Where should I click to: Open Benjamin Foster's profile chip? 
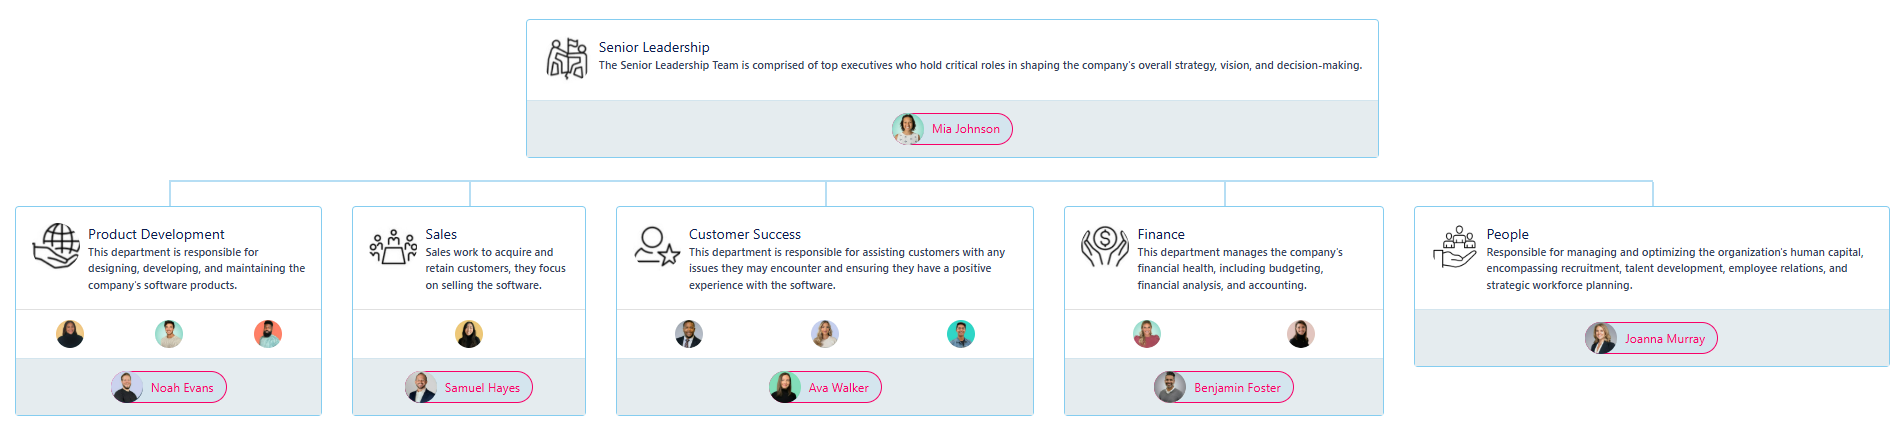(1224, 387)
